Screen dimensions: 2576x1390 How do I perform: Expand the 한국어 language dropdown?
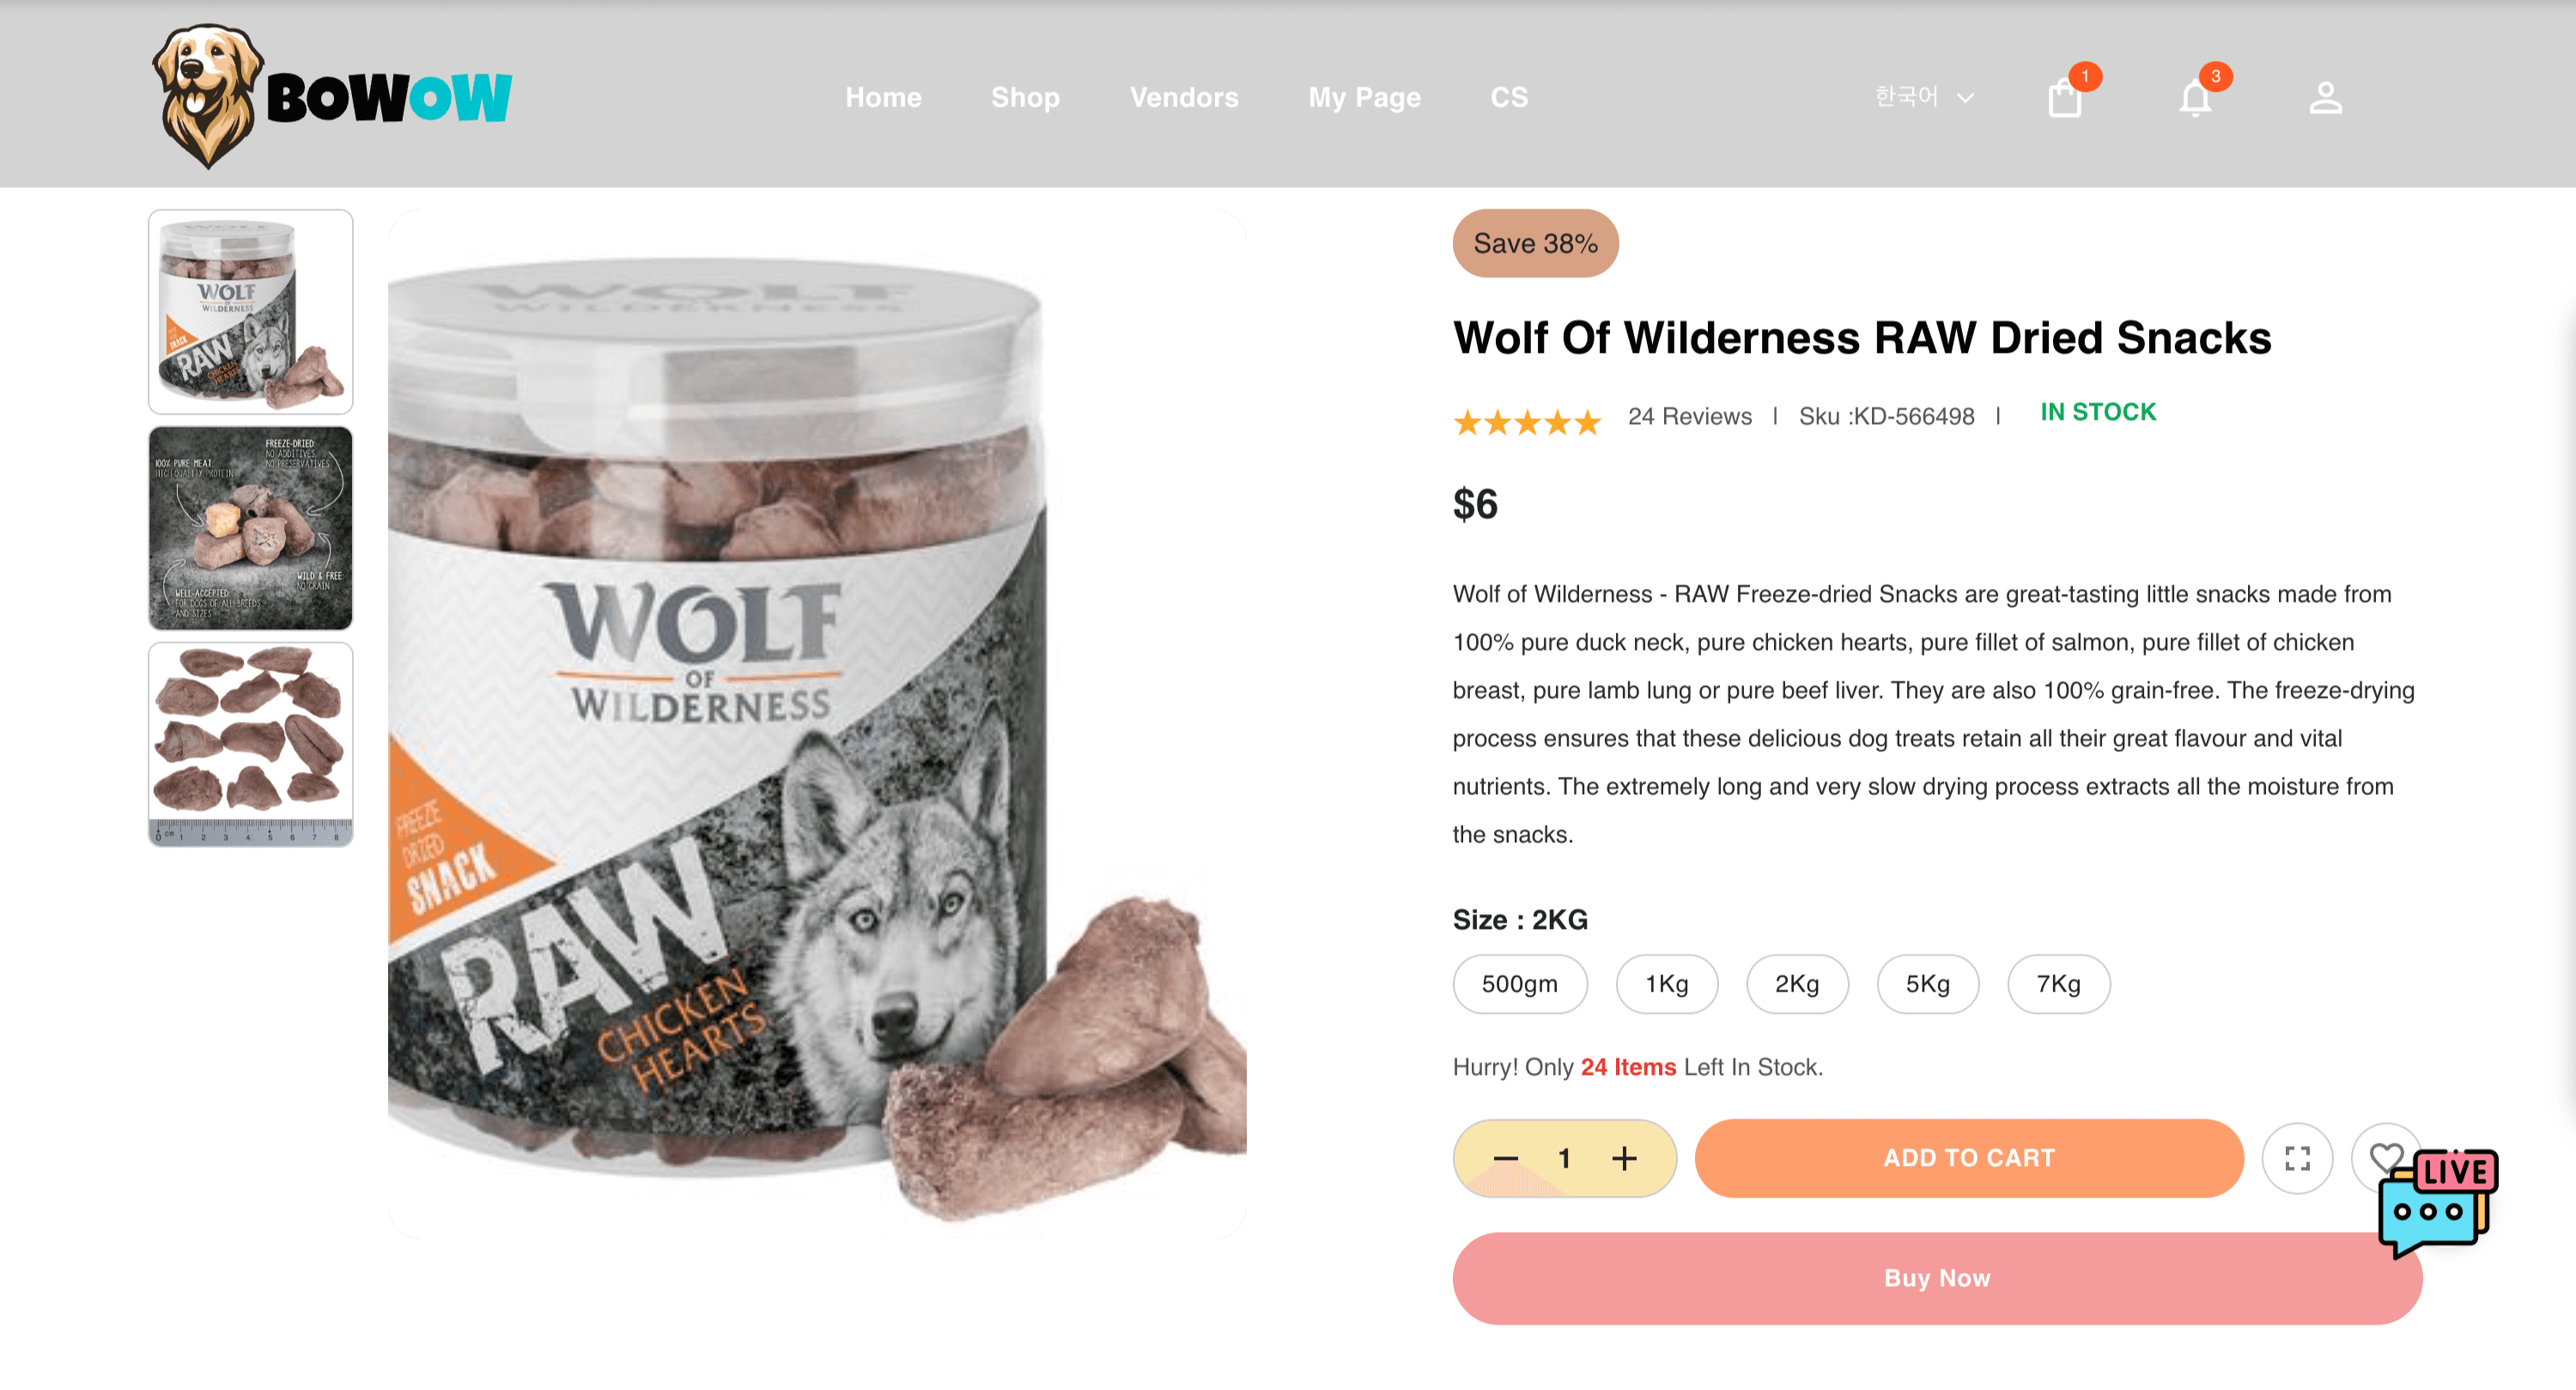pos(1923,97)
